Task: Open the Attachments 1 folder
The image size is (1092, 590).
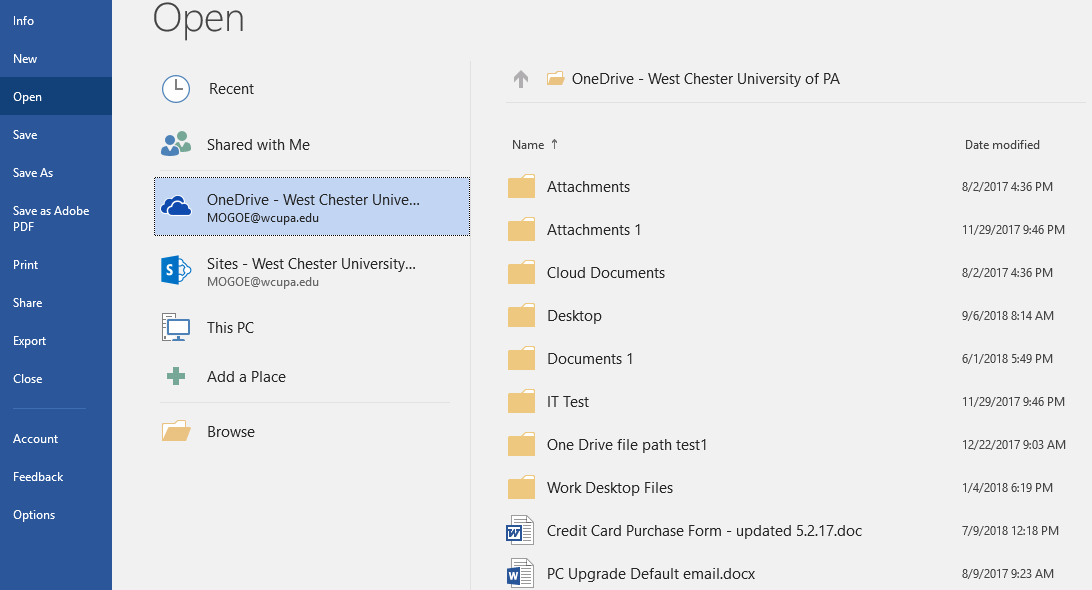Action: coord(594,230)
